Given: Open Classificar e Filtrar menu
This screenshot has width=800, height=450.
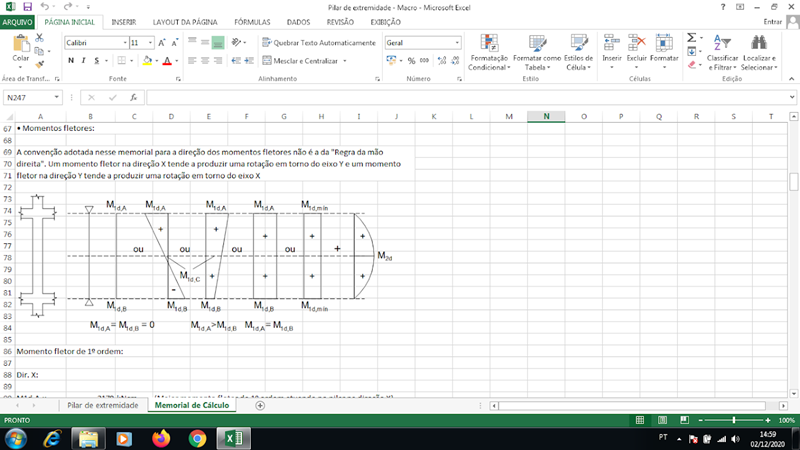Looking at the screenshot, I should (722, 53).
